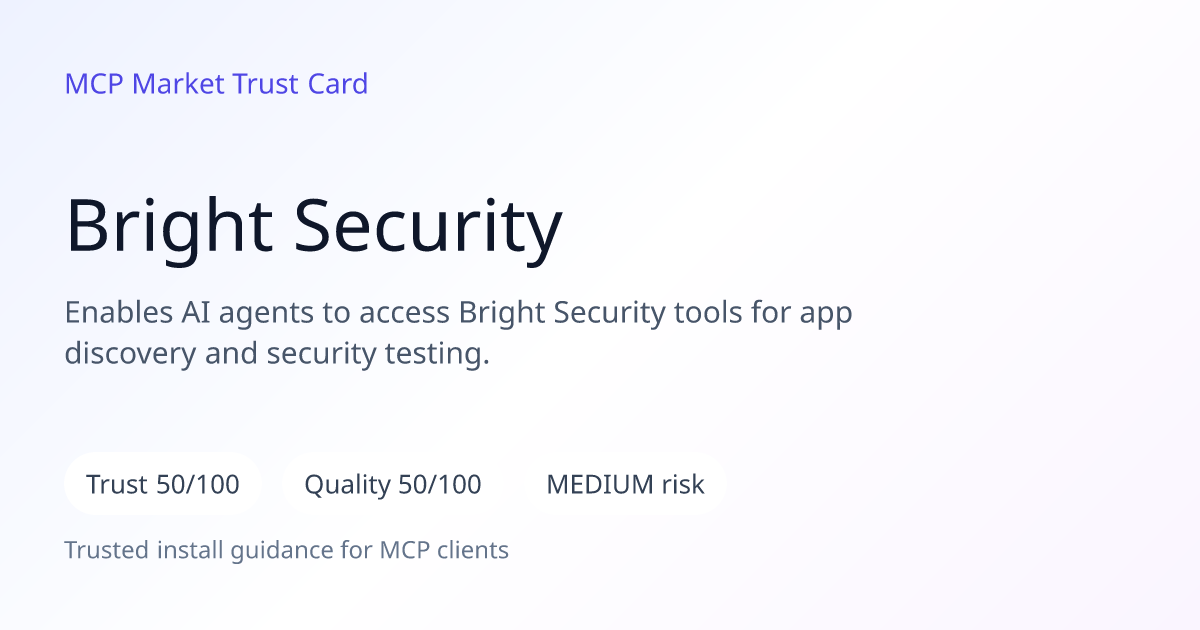Click the word Trust in the first badge
The width and height of the screenshot is (1200, 630).
pos(118,485)
